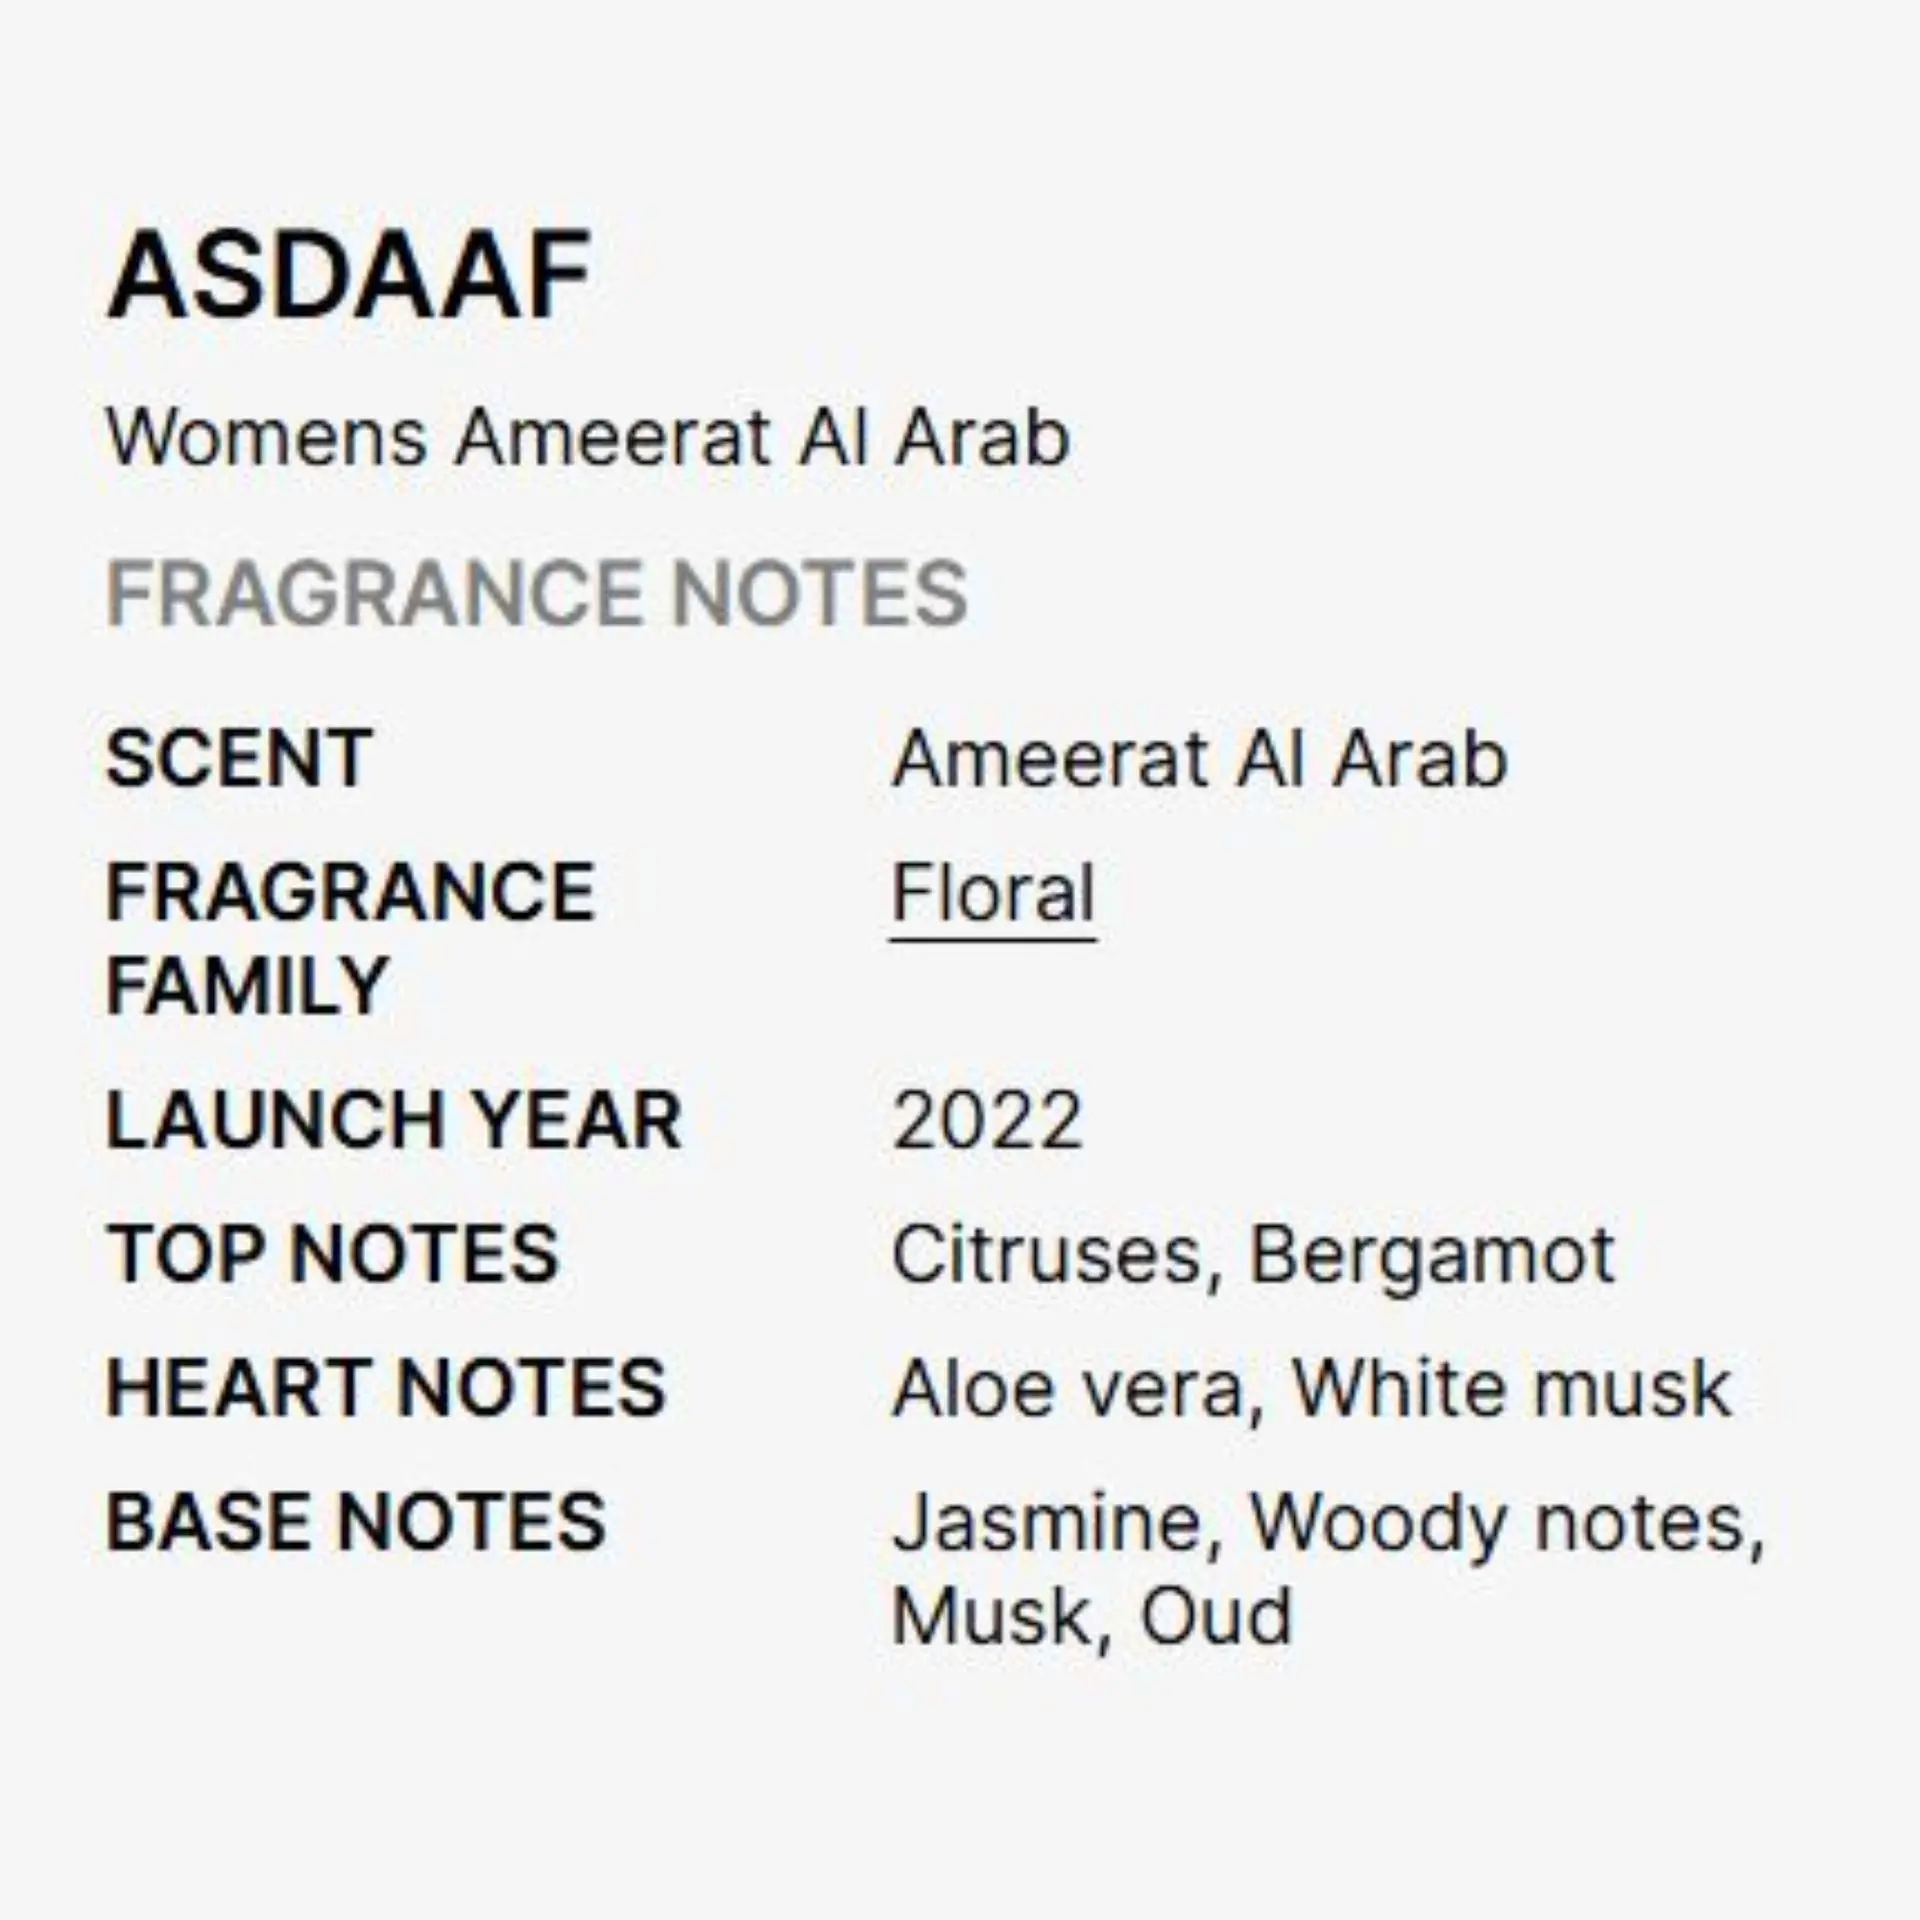This screenshot has height=1920, width=1920.
Task: Select the Ameerat Al Arab scent value
Action: (x=1198, y=758)
